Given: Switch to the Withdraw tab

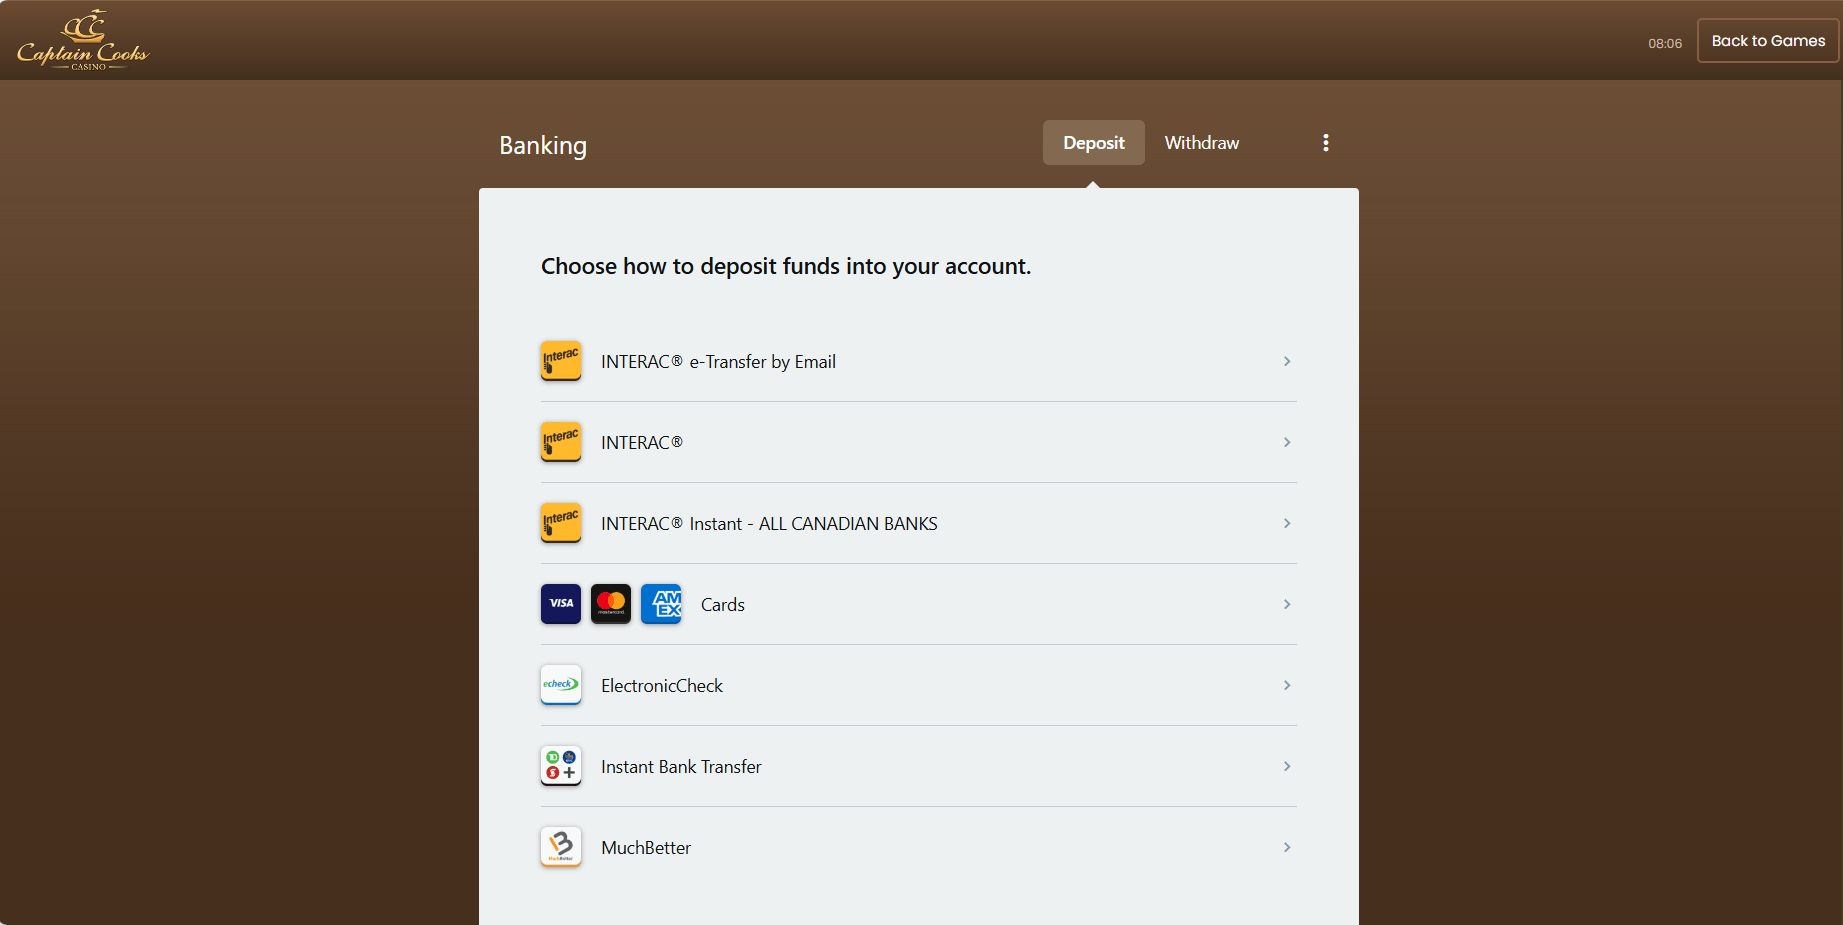Looking at the screenshot, I should 1202,143.
